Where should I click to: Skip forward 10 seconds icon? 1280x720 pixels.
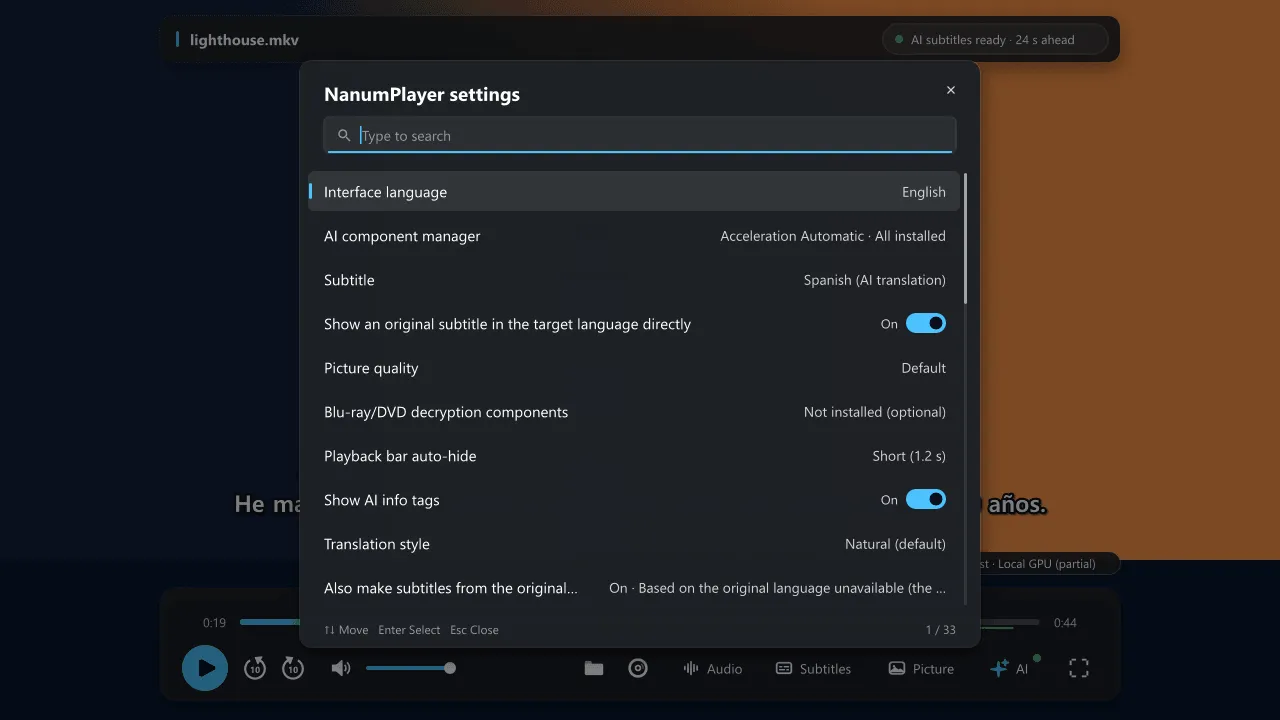[x=292, y=668]
